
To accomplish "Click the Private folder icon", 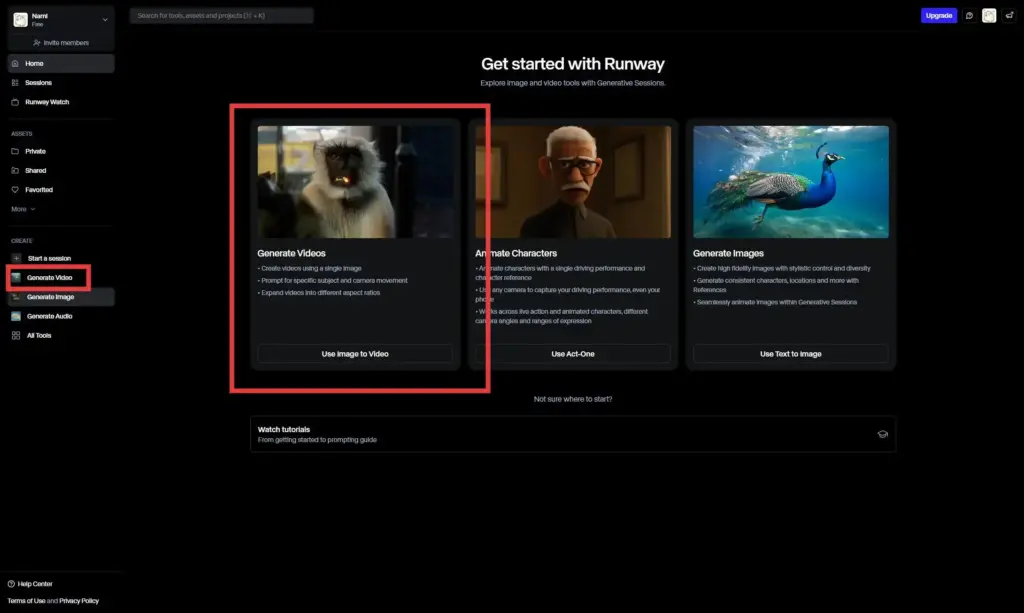I will pyautogui.click(x=15, y=151).
